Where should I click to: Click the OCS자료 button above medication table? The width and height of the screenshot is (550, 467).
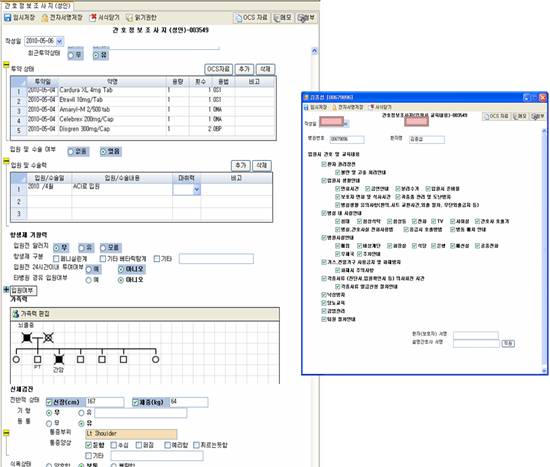click(x=218, y=69)
